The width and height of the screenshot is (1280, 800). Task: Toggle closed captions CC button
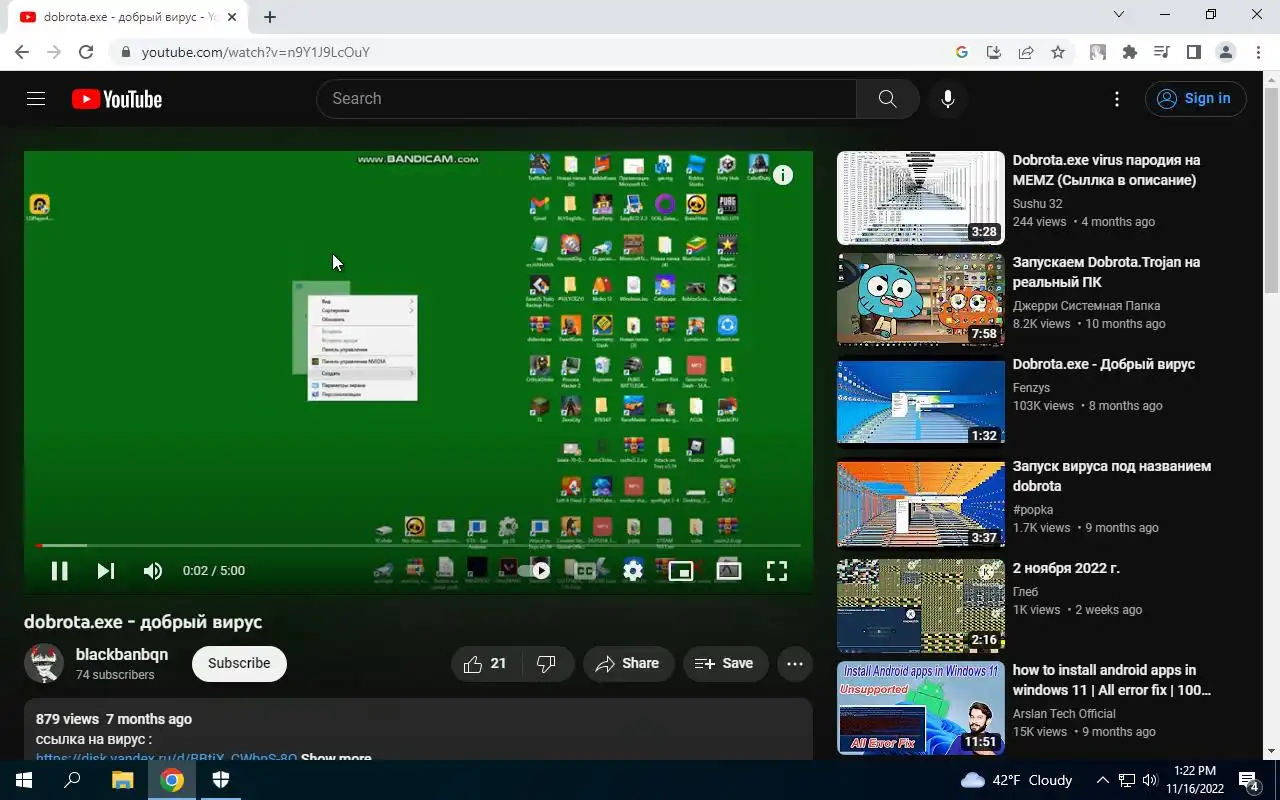click(585, 571)
